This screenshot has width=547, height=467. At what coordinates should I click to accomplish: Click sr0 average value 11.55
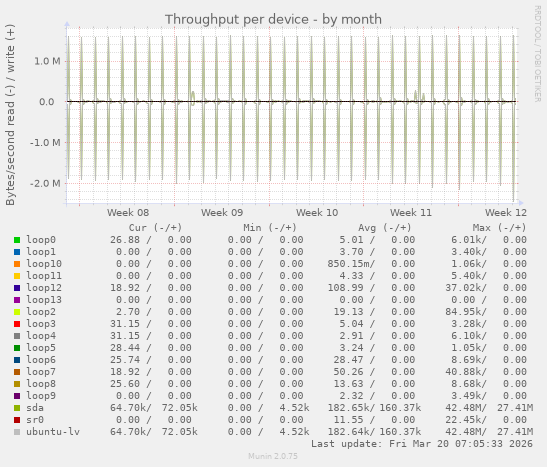[348, 420]
